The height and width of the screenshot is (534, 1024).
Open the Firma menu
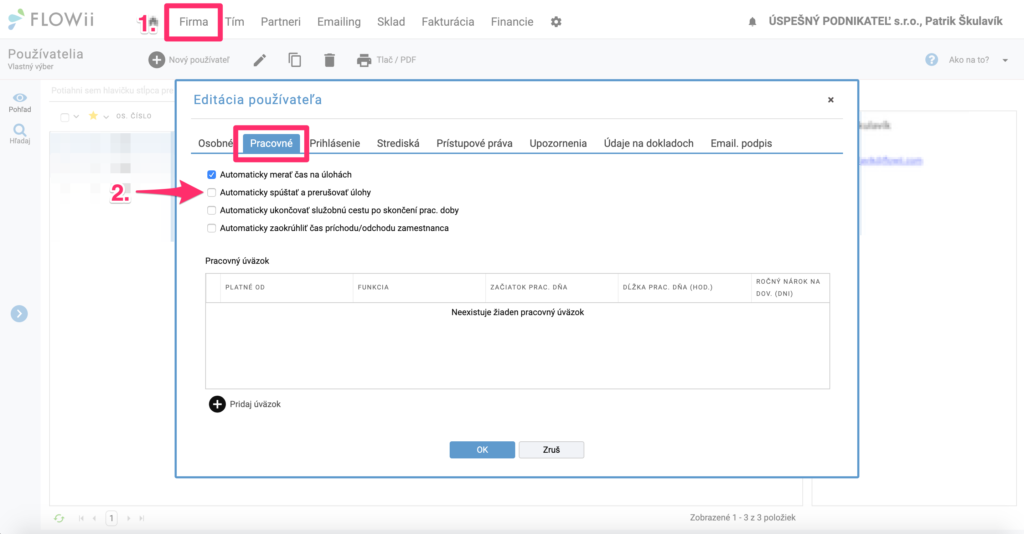(193, 22)
